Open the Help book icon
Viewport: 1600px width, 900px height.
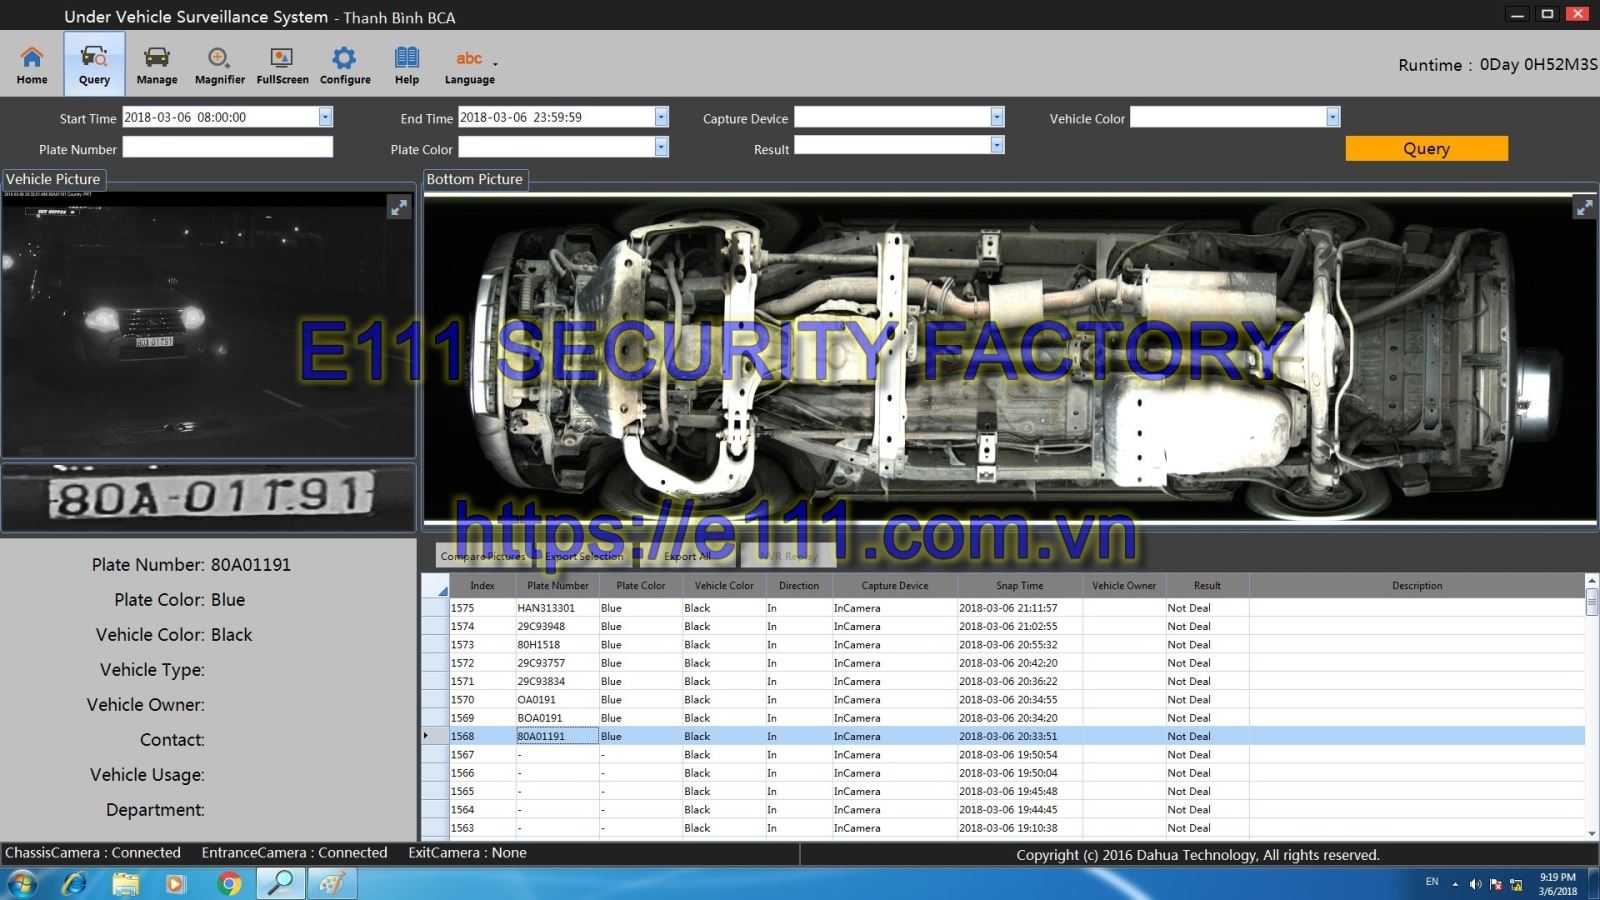[407, 64]
